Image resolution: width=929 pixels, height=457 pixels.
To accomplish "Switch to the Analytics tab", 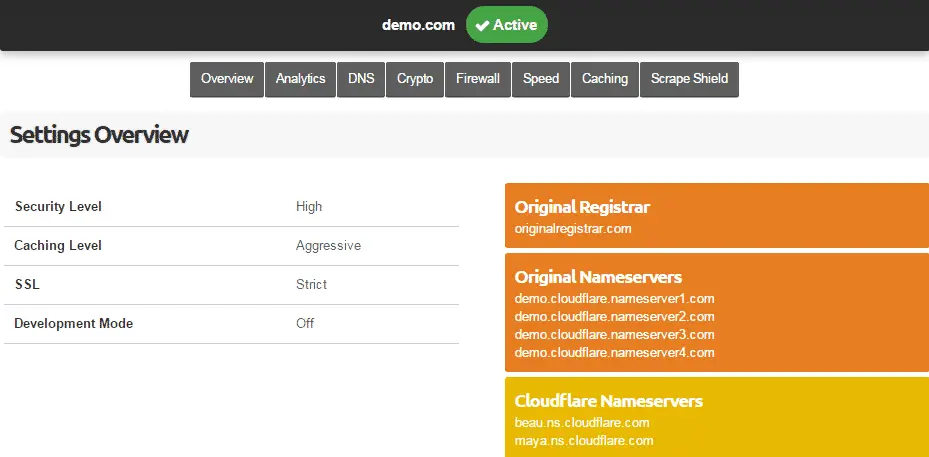I will click(x=300, y=79).
